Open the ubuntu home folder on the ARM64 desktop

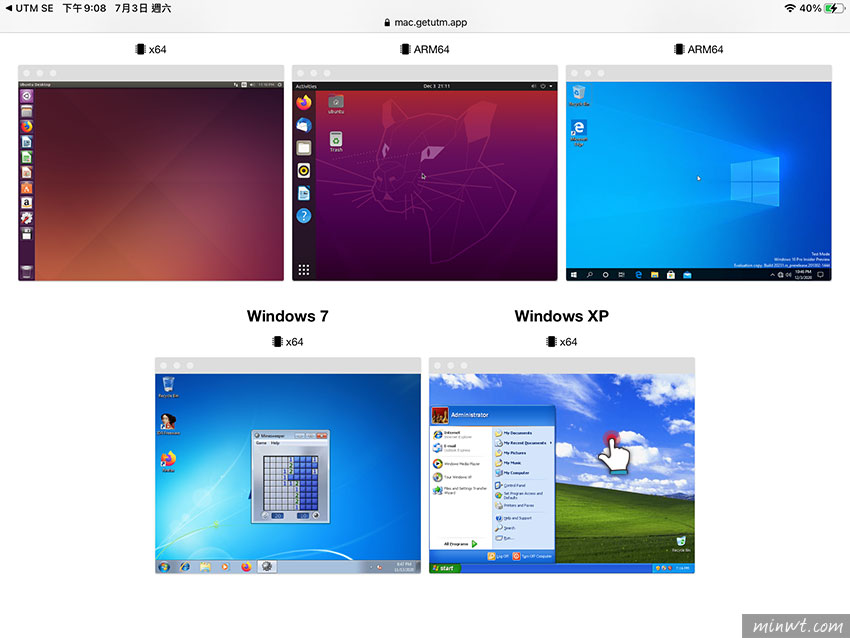click(336, 104)
